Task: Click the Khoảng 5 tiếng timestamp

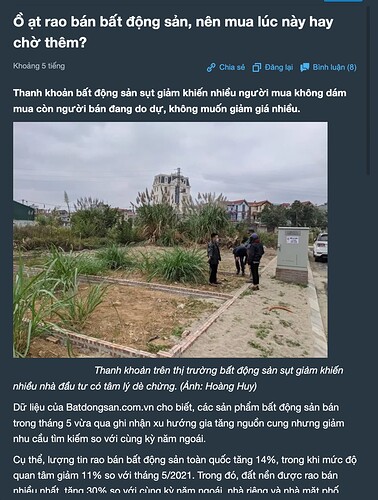Action: [x=39, y=66]
